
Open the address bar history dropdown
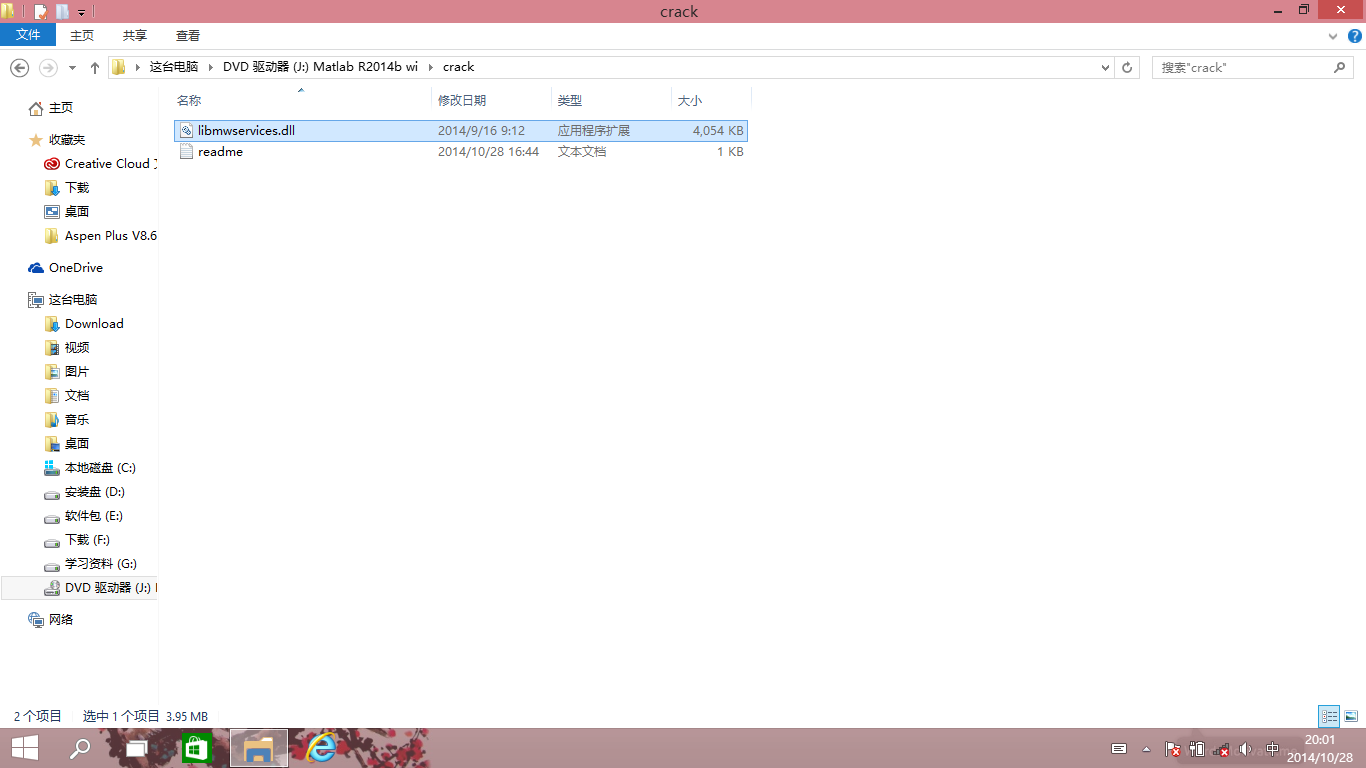tap(1105, 67)
